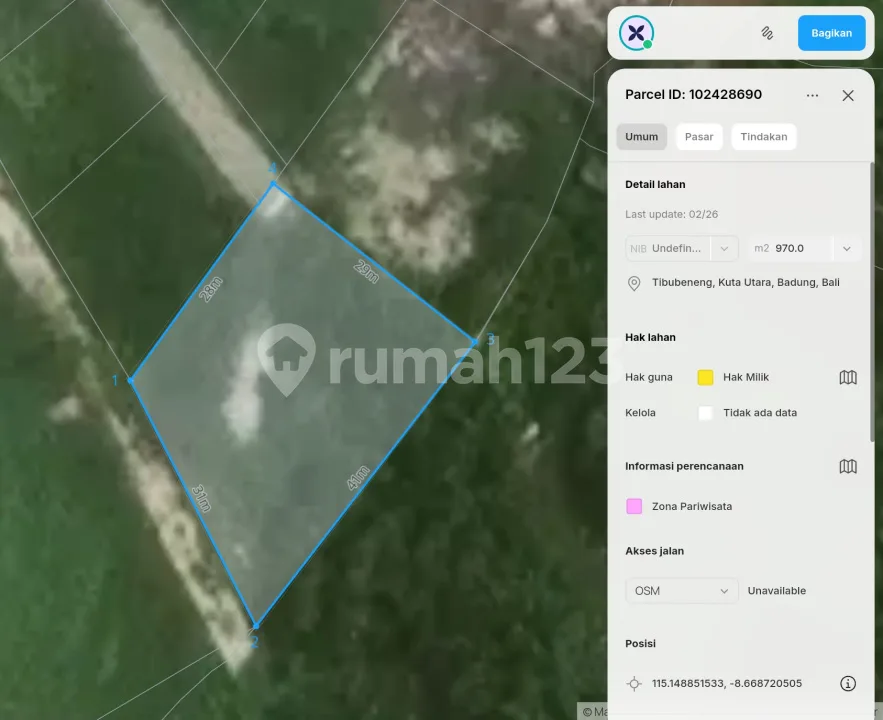Switch to the Umum tab
Viewport: 883px width, 720px height.
point(641,137)
